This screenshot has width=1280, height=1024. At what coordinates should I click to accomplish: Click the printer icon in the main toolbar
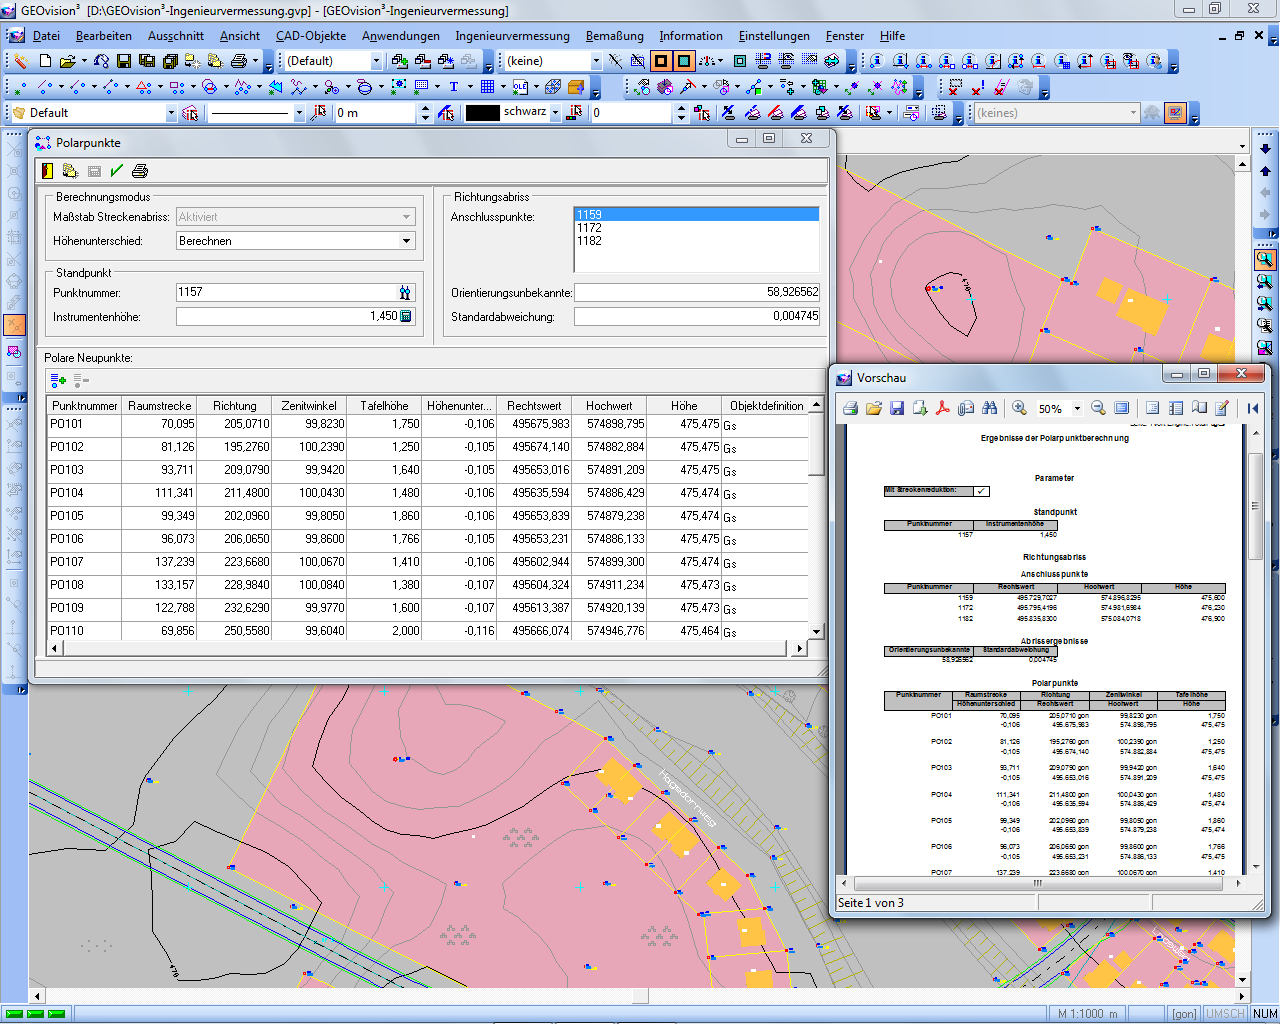238,61
